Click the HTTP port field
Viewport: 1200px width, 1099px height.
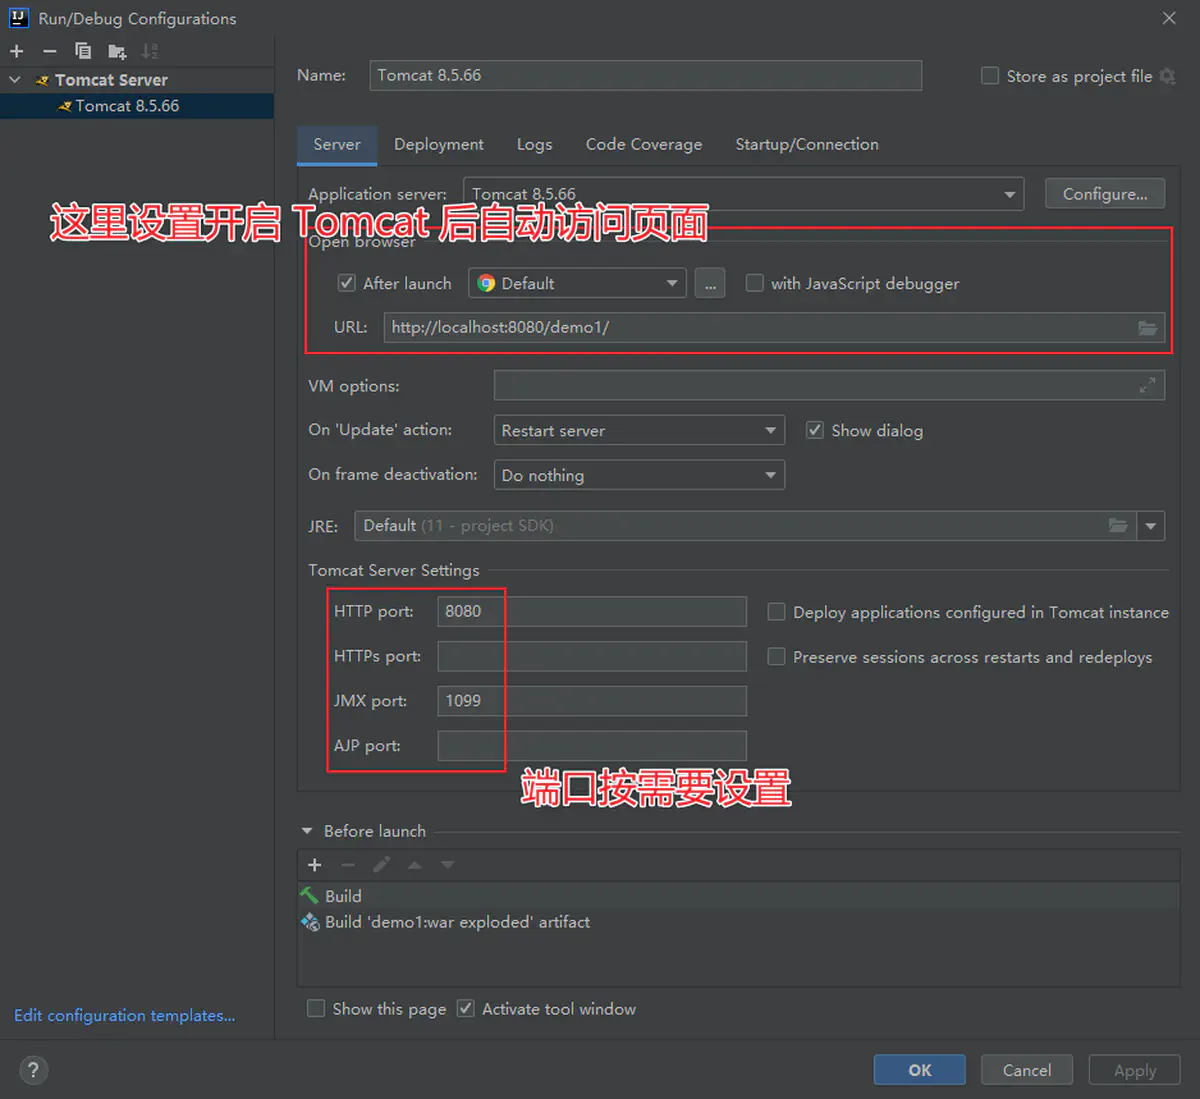point(592,612)
